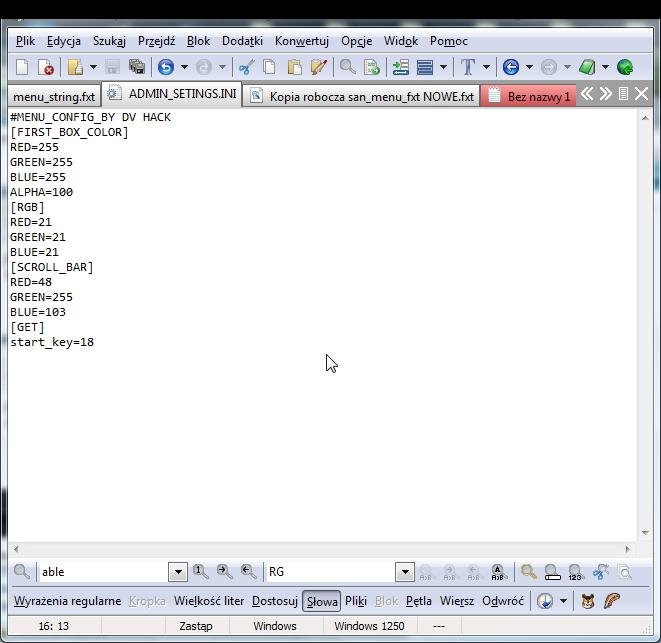
Task: Click the open file folder icon
Action: pos(75,67)
